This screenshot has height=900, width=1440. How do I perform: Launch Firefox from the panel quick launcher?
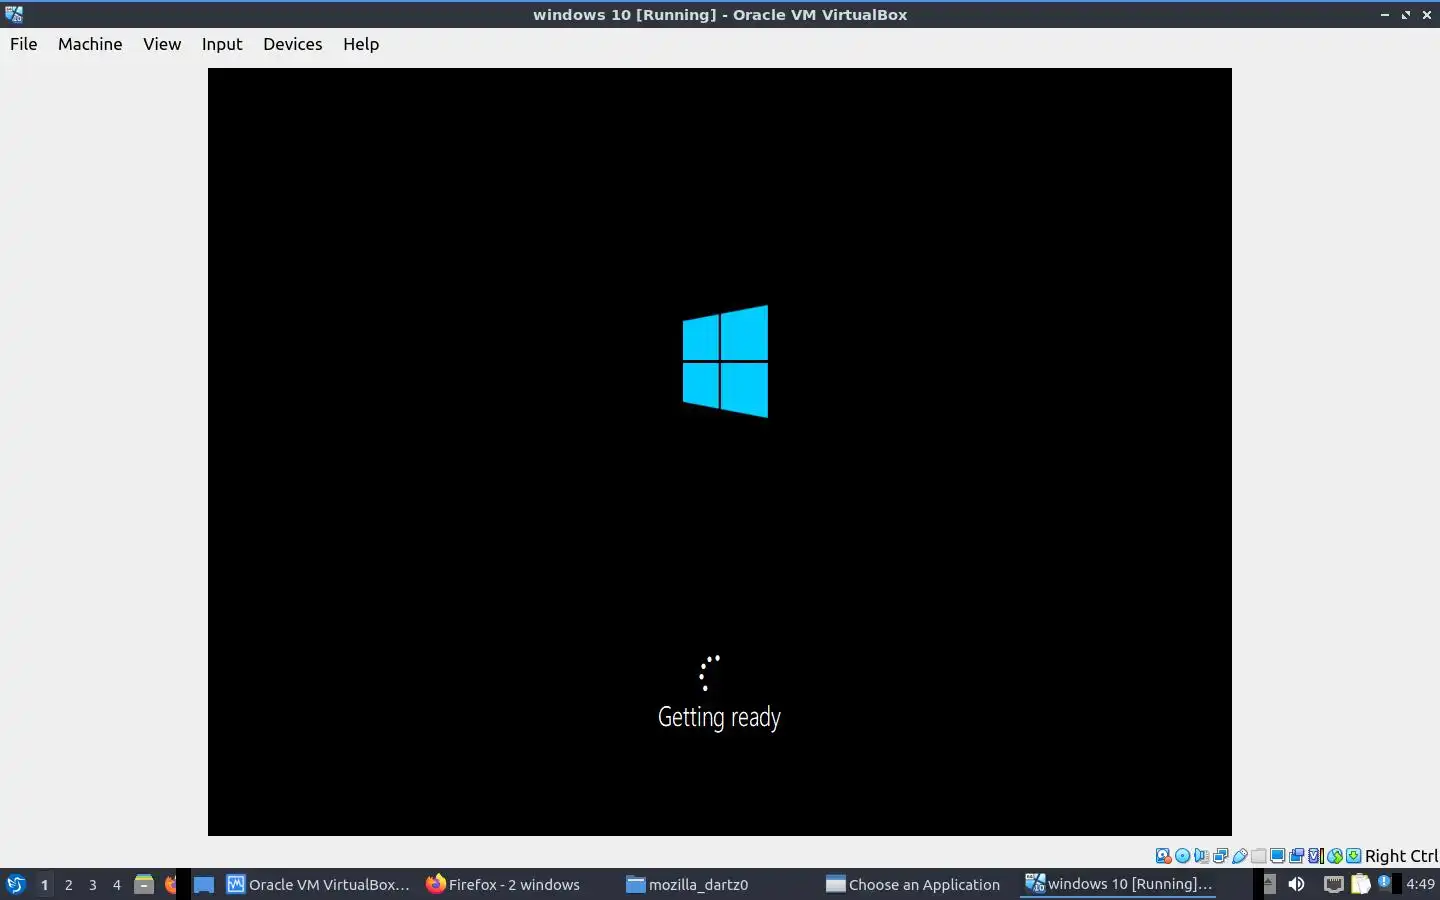coord(170,884)
